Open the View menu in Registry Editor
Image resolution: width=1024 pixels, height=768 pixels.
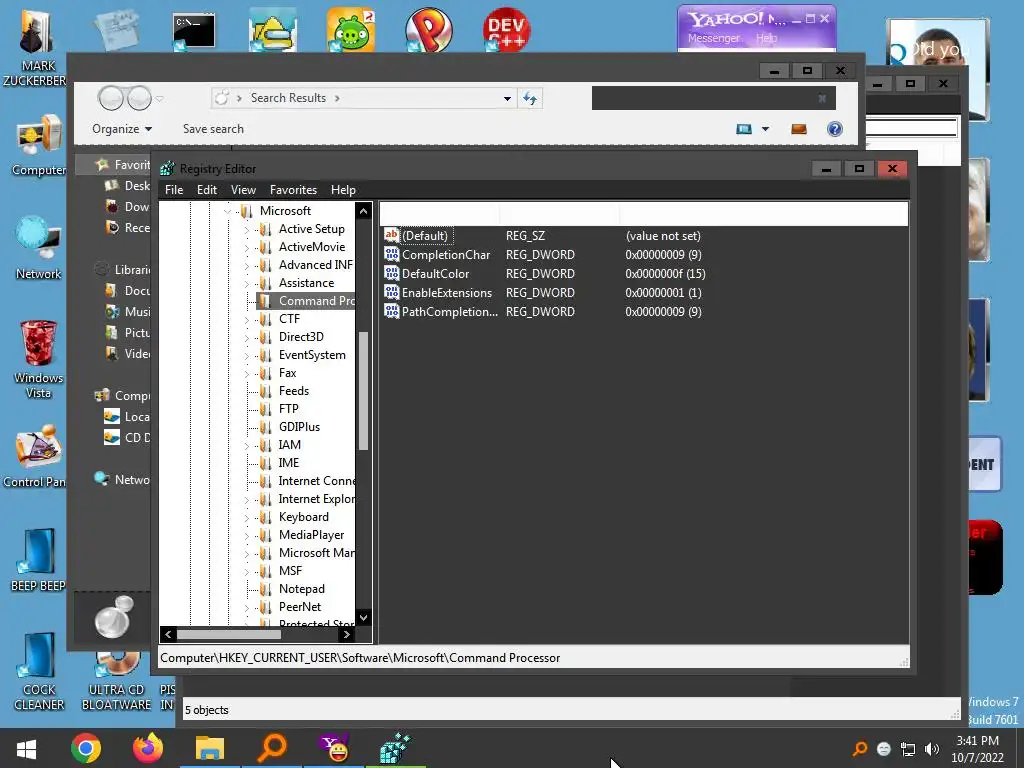pyautogui.click(x=243, y=190)
